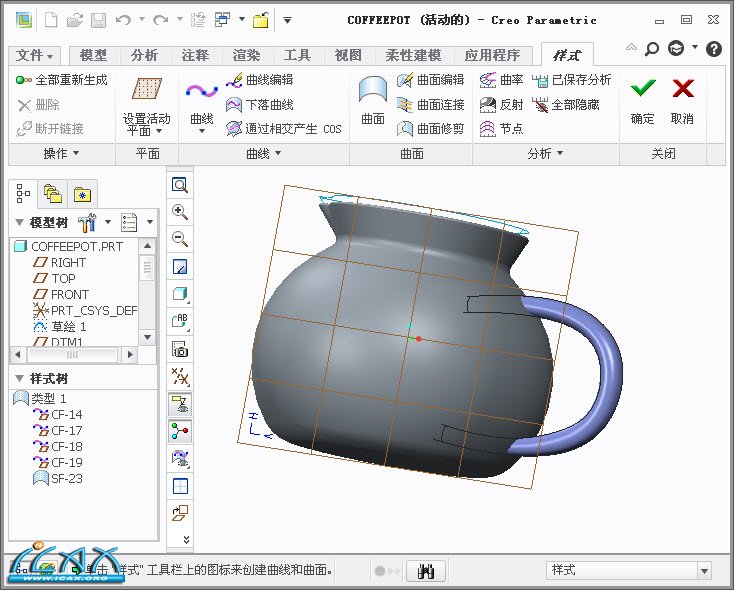Screen dimensions: 734x590
Task: Toggle the datum display filter icon
Action: click(x=180, y=376)
